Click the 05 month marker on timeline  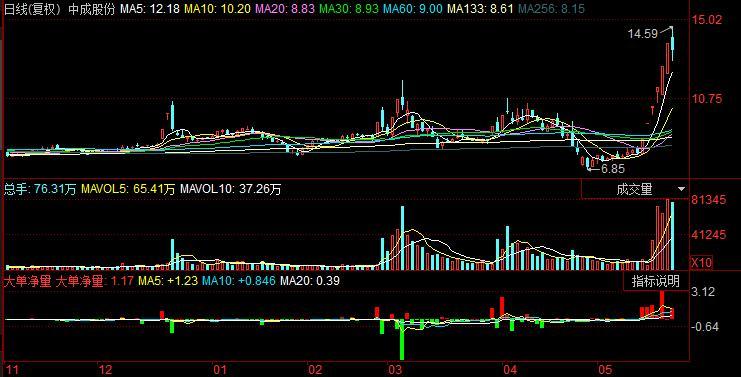tap(605, 369)
